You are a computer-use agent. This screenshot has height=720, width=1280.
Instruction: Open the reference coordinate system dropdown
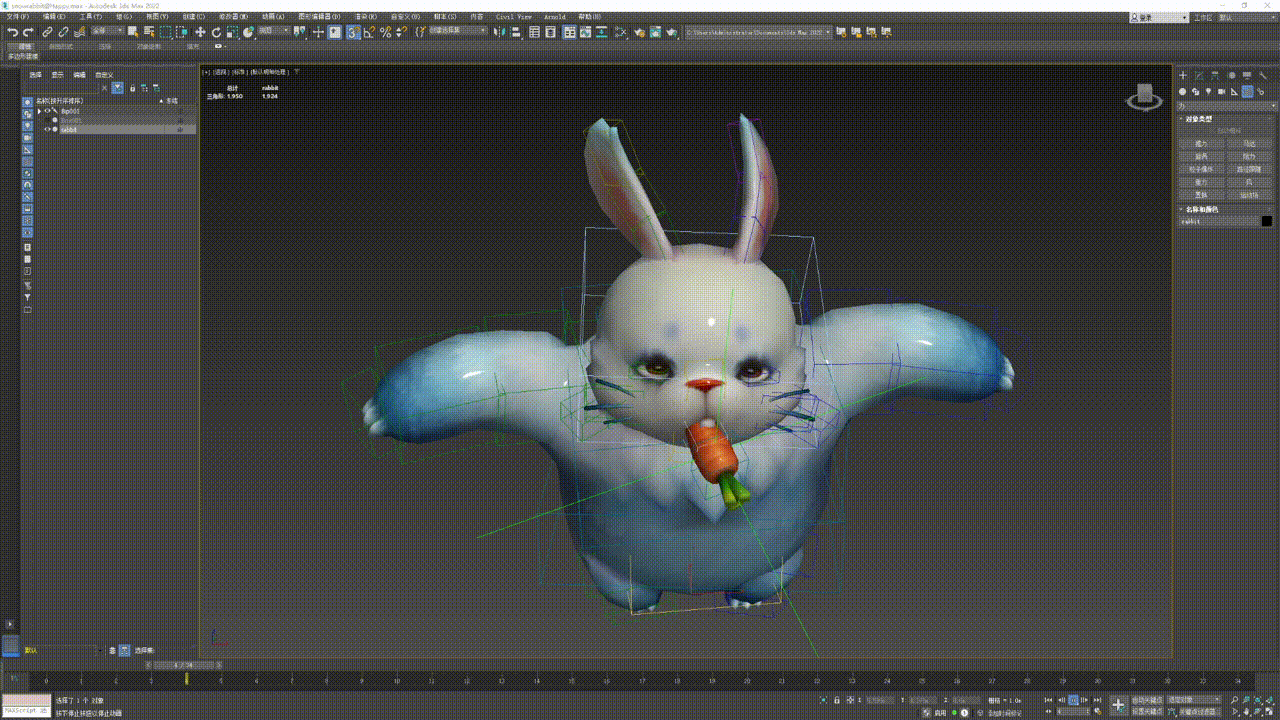[x=273, y=32]
